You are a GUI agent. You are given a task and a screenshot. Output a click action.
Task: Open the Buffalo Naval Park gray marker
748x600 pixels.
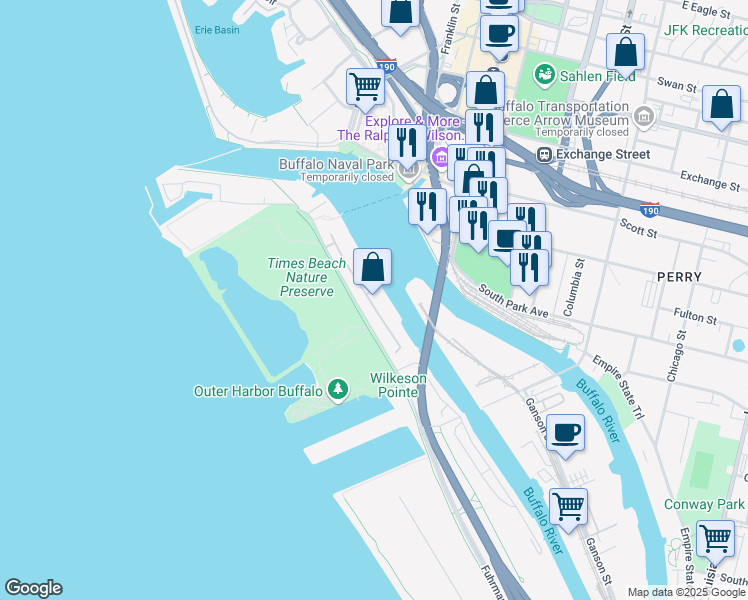click(x=409, y=170)
